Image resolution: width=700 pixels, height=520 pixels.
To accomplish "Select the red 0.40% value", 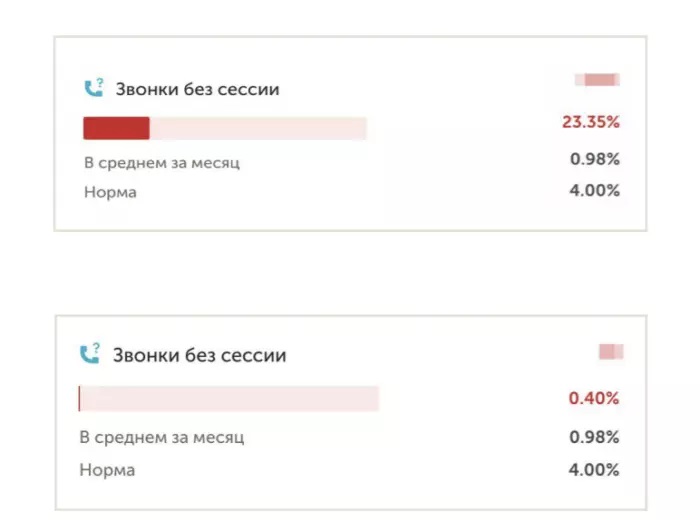I will click(x=594, y=398).
